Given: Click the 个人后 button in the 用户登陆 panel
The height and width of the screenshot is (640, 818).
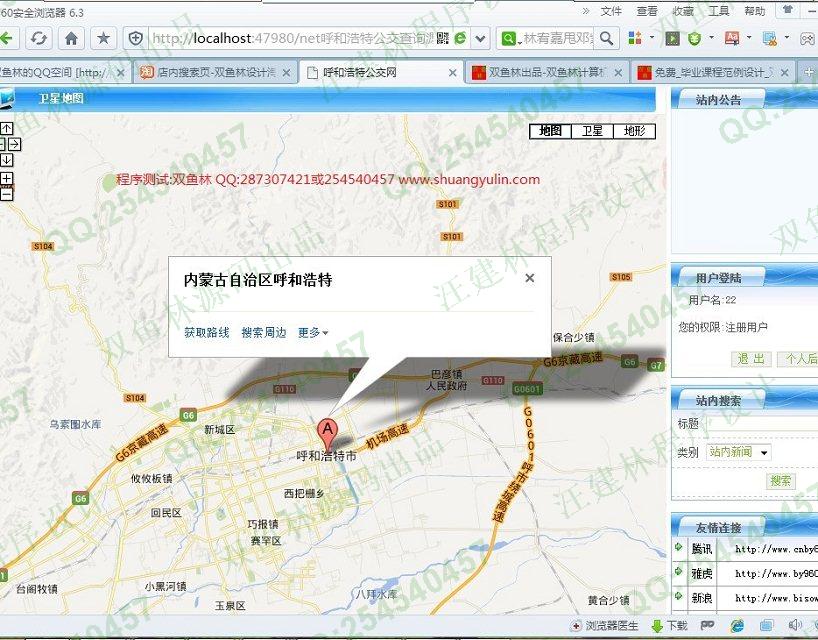Looking at the screenshot, I should click(798, 359).
